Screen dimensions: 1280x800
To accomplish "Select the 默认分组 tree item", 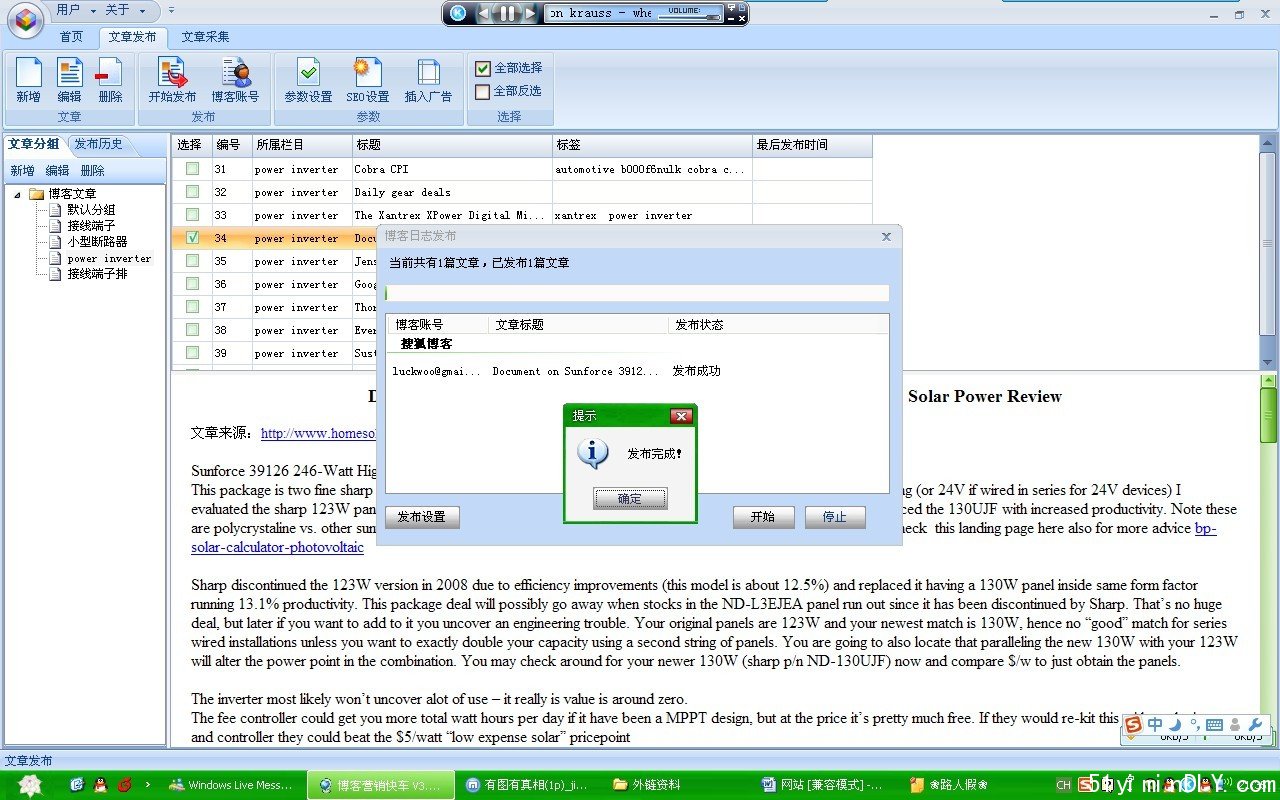I will (x=91, y=210).
